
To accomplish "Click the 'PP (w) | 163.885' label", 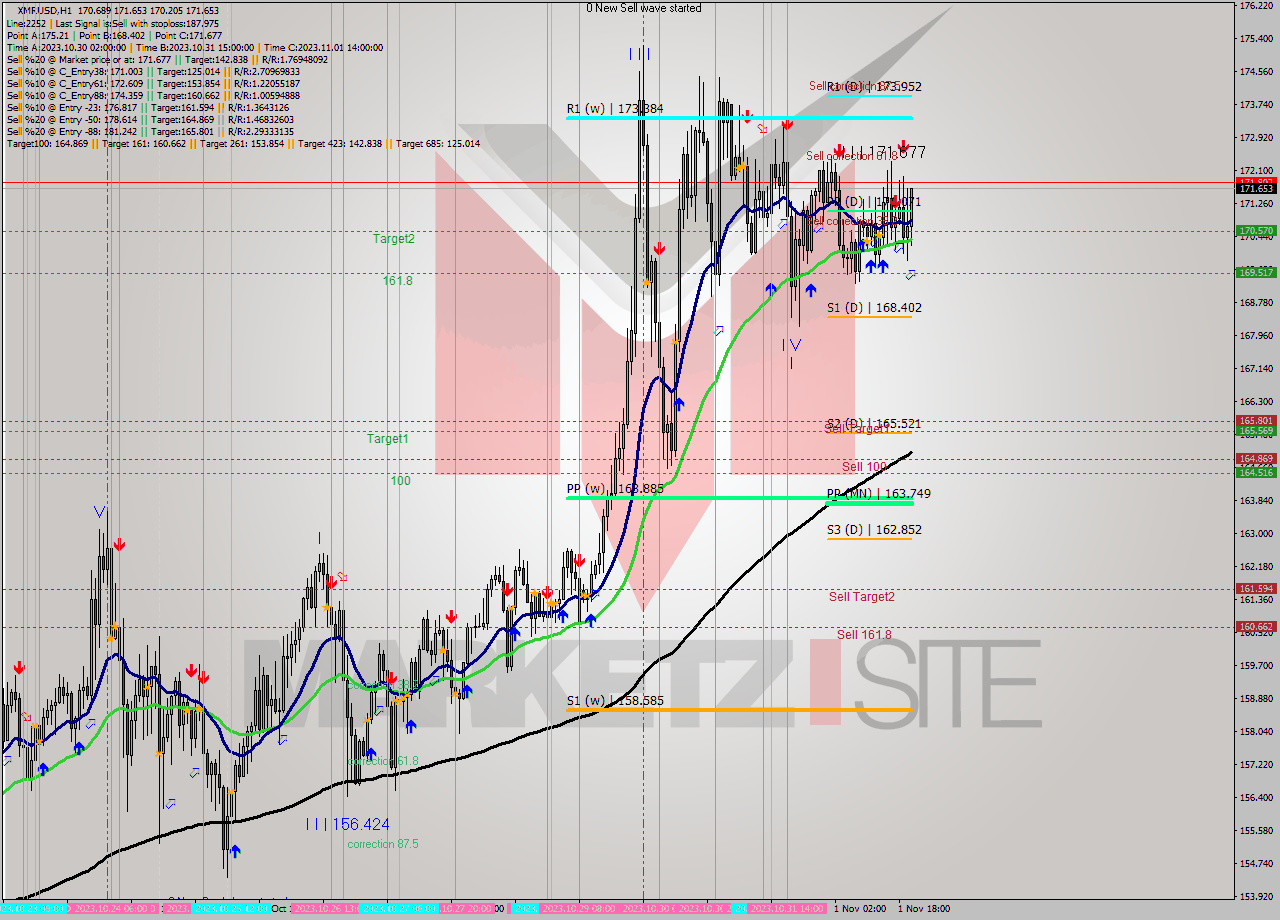I will 615,489.
